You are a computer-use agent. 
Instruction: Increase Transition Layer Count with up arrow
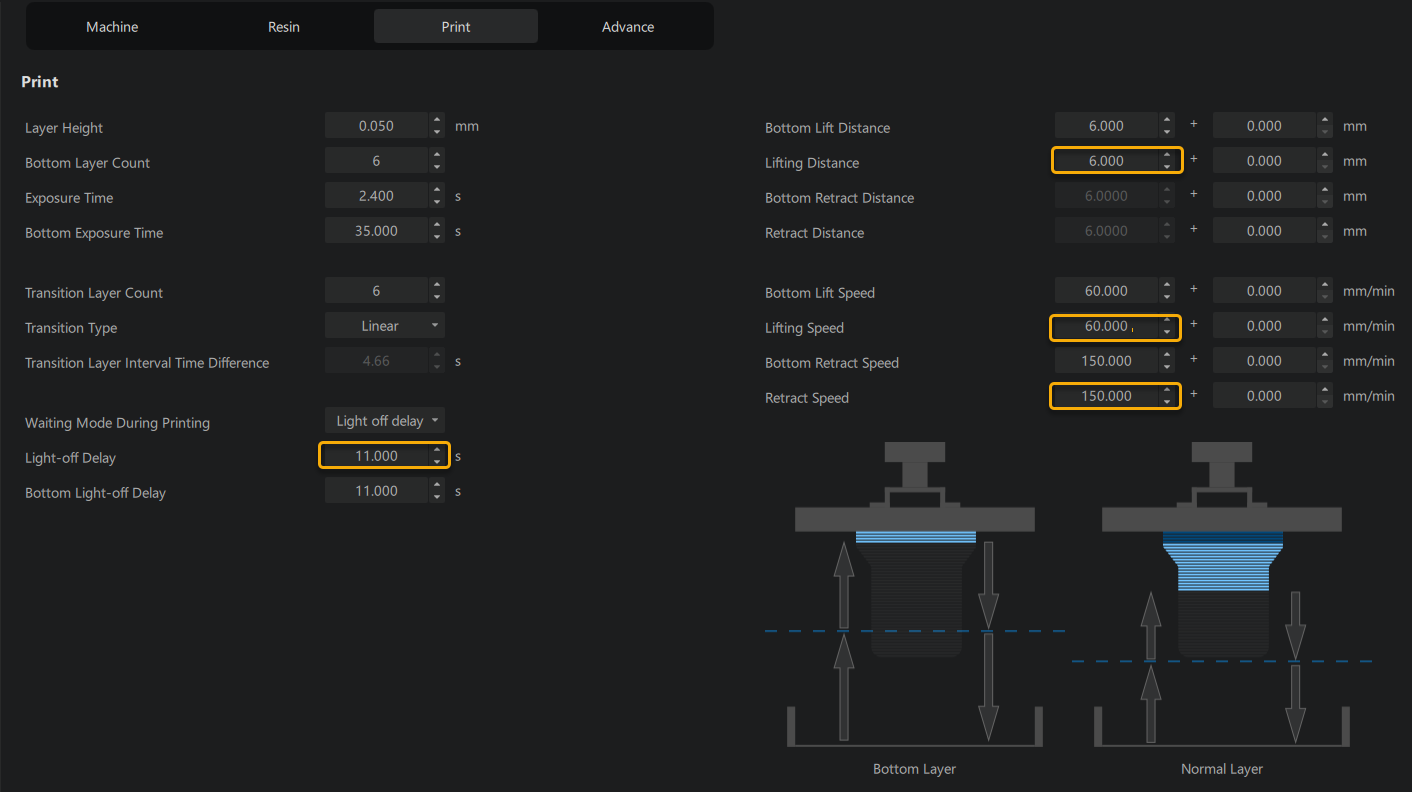(x=437, y=286)
